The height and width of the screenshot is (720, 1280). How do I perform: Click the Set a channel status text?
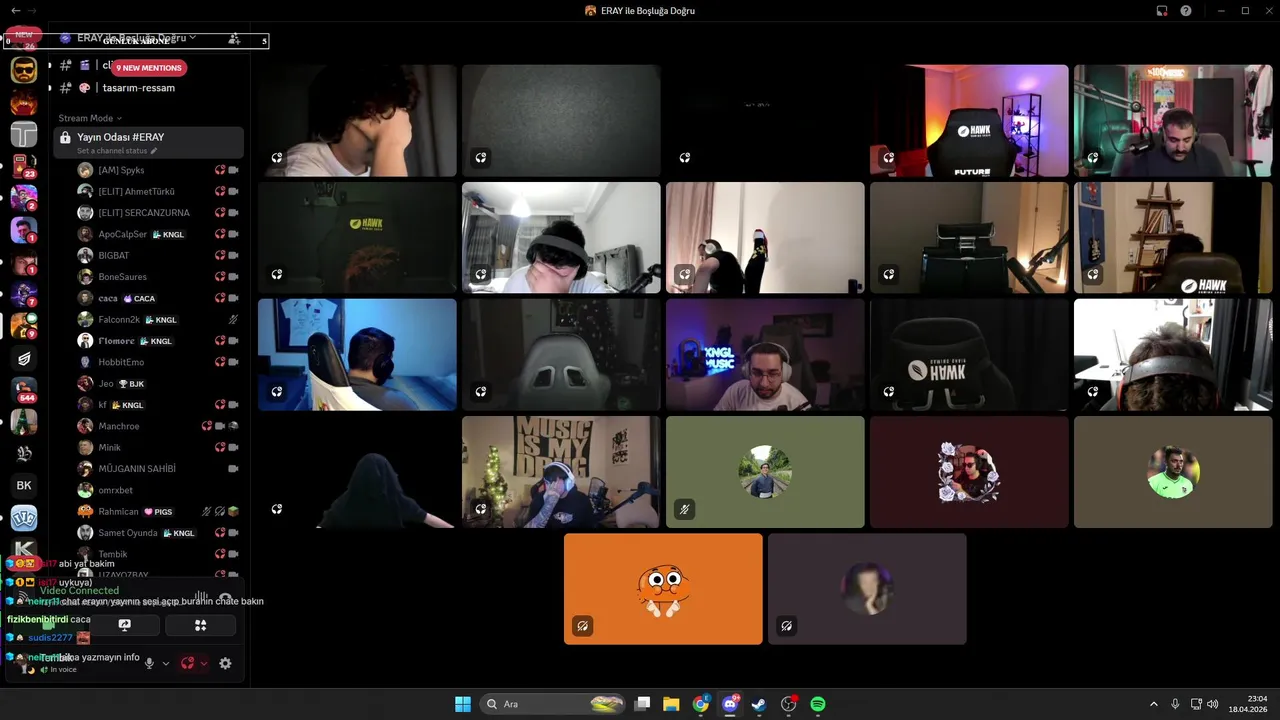click(x=112, y=151)
